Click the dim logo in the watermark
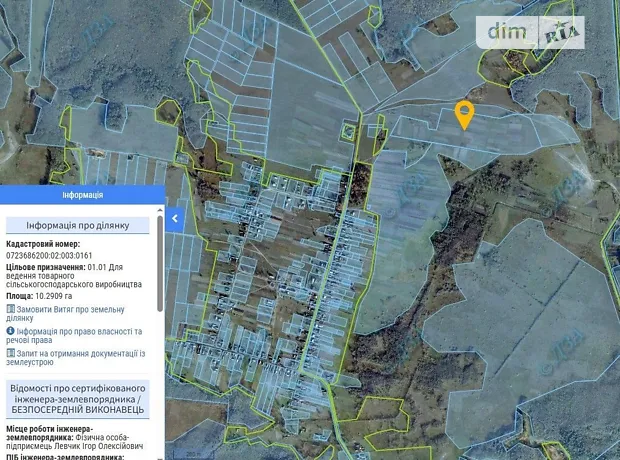 coord(507,32)
